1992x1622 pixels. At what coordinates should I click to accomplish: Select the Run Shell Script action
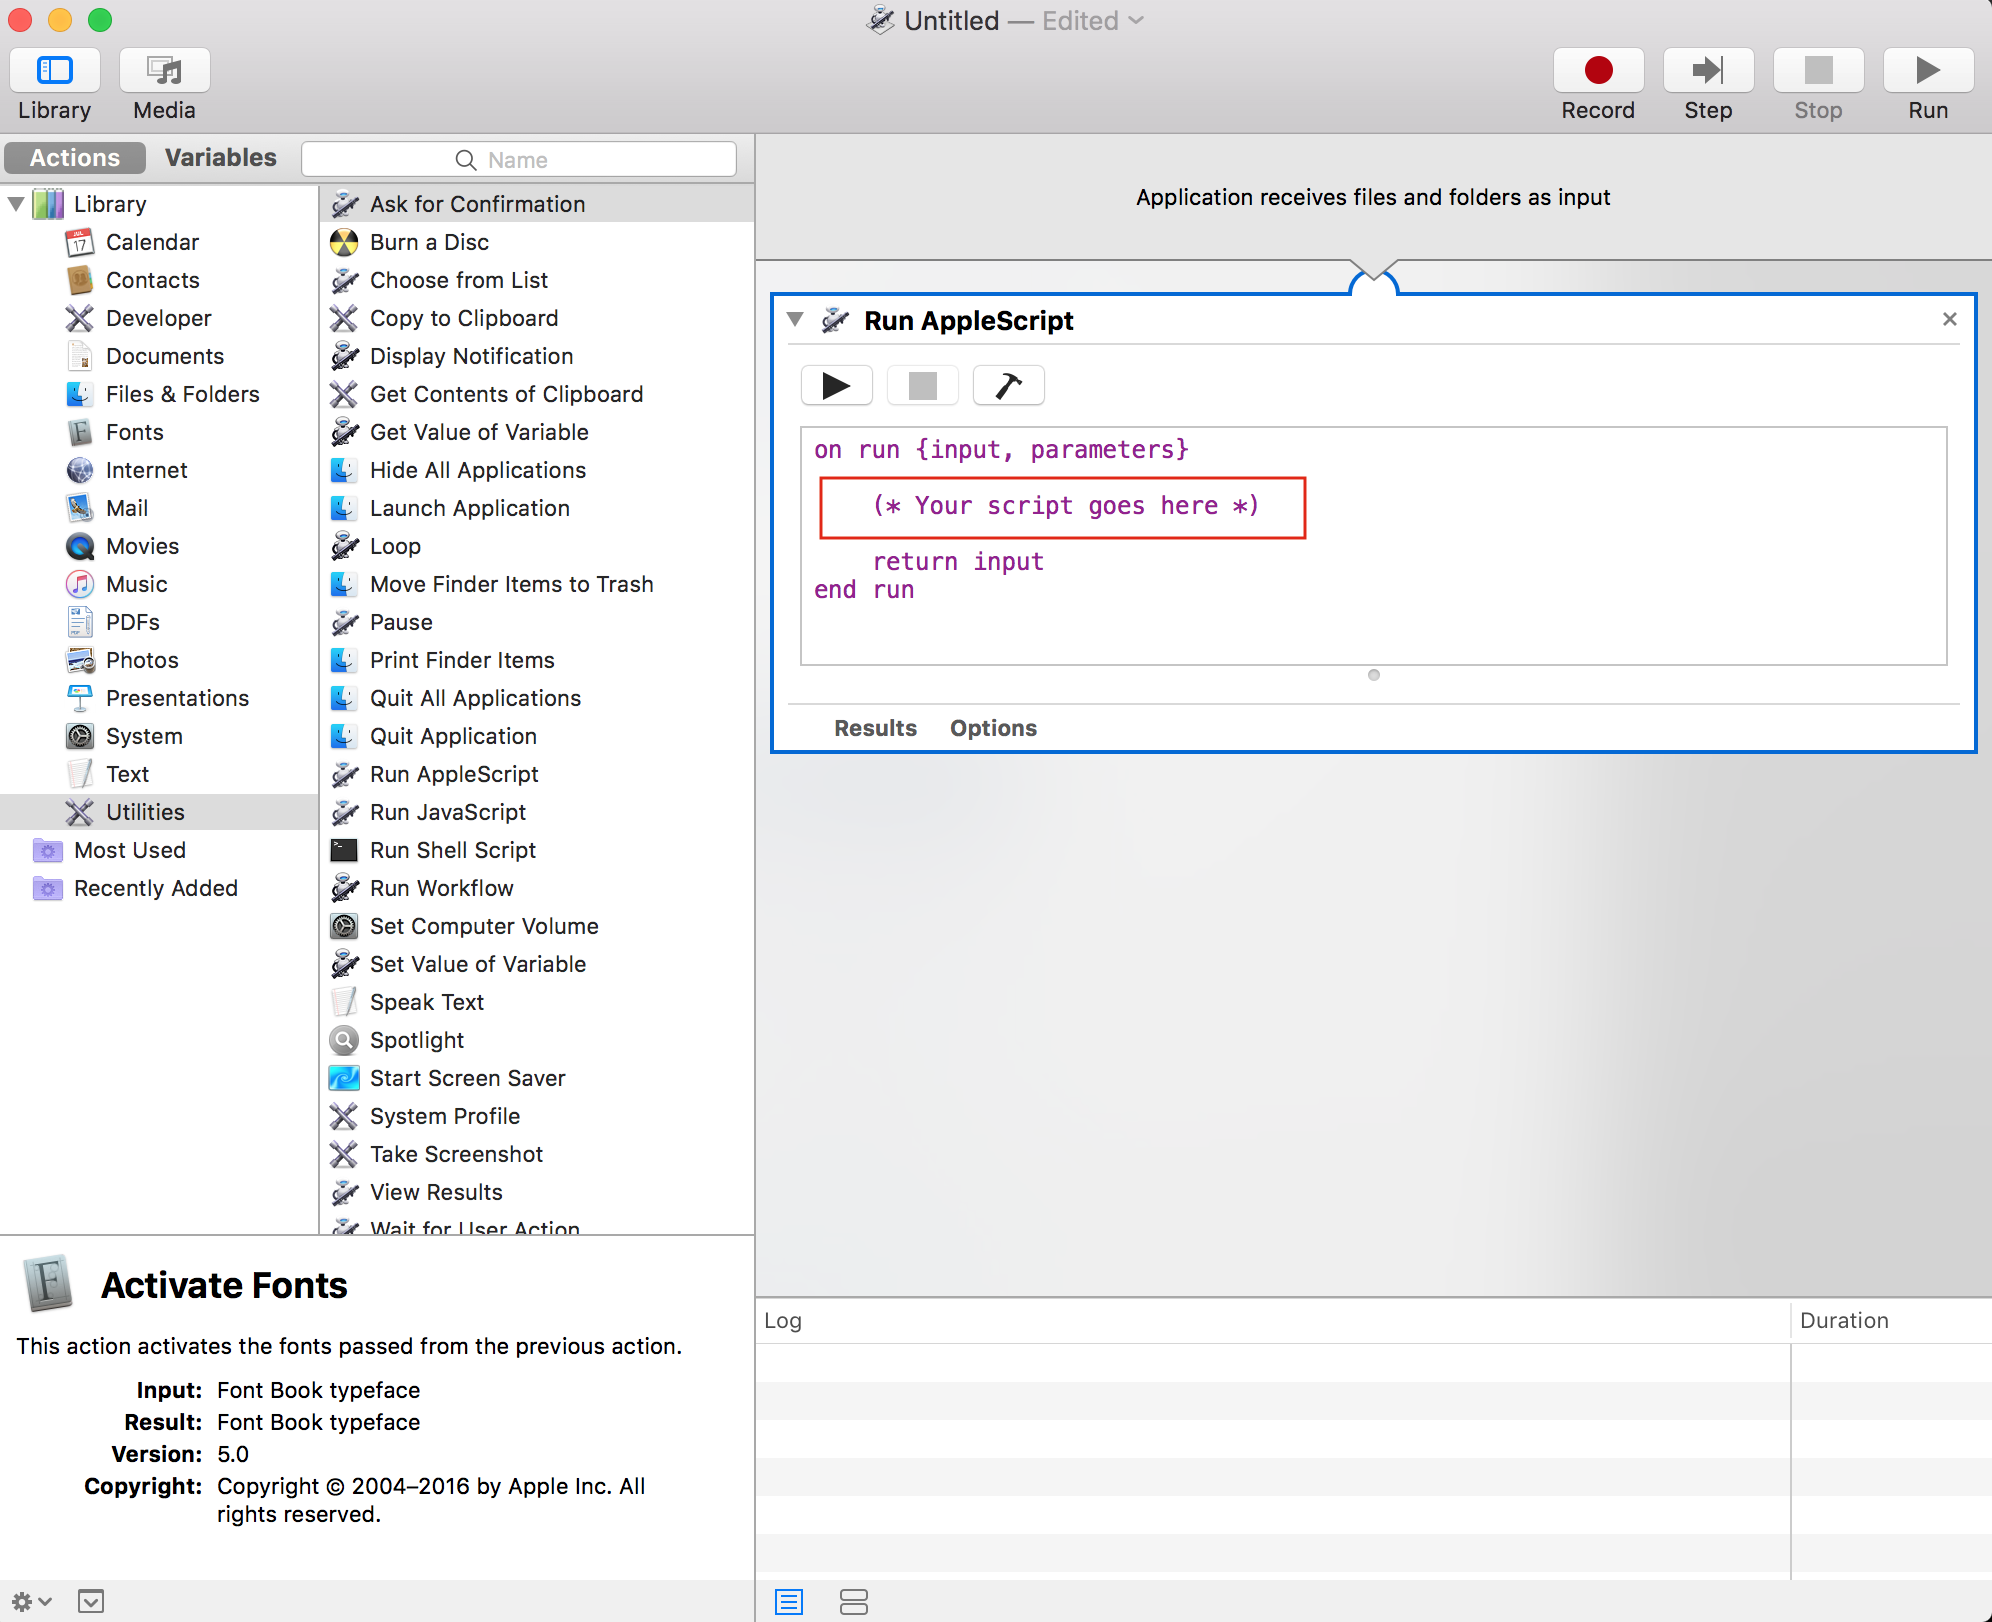click(x=537, y=850)
